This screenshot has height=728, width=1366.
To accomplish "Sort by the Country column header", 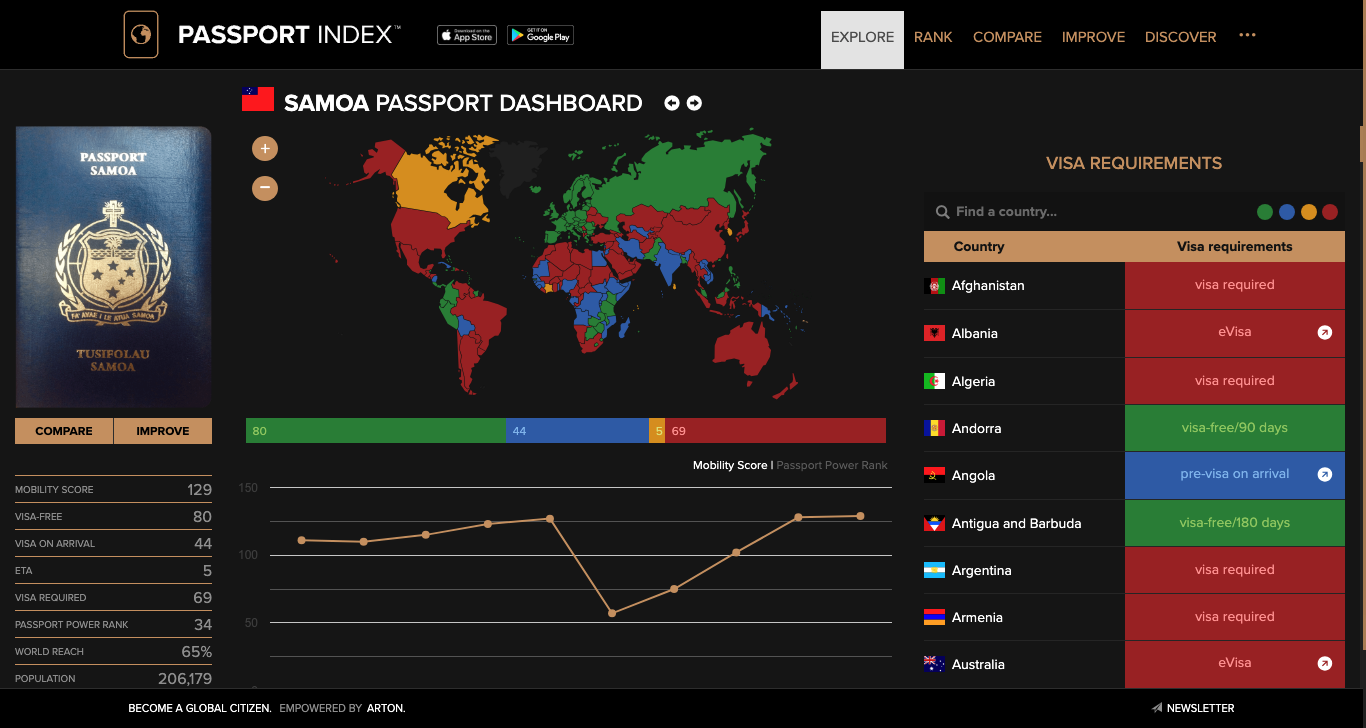I will click(x=979, y=247).
